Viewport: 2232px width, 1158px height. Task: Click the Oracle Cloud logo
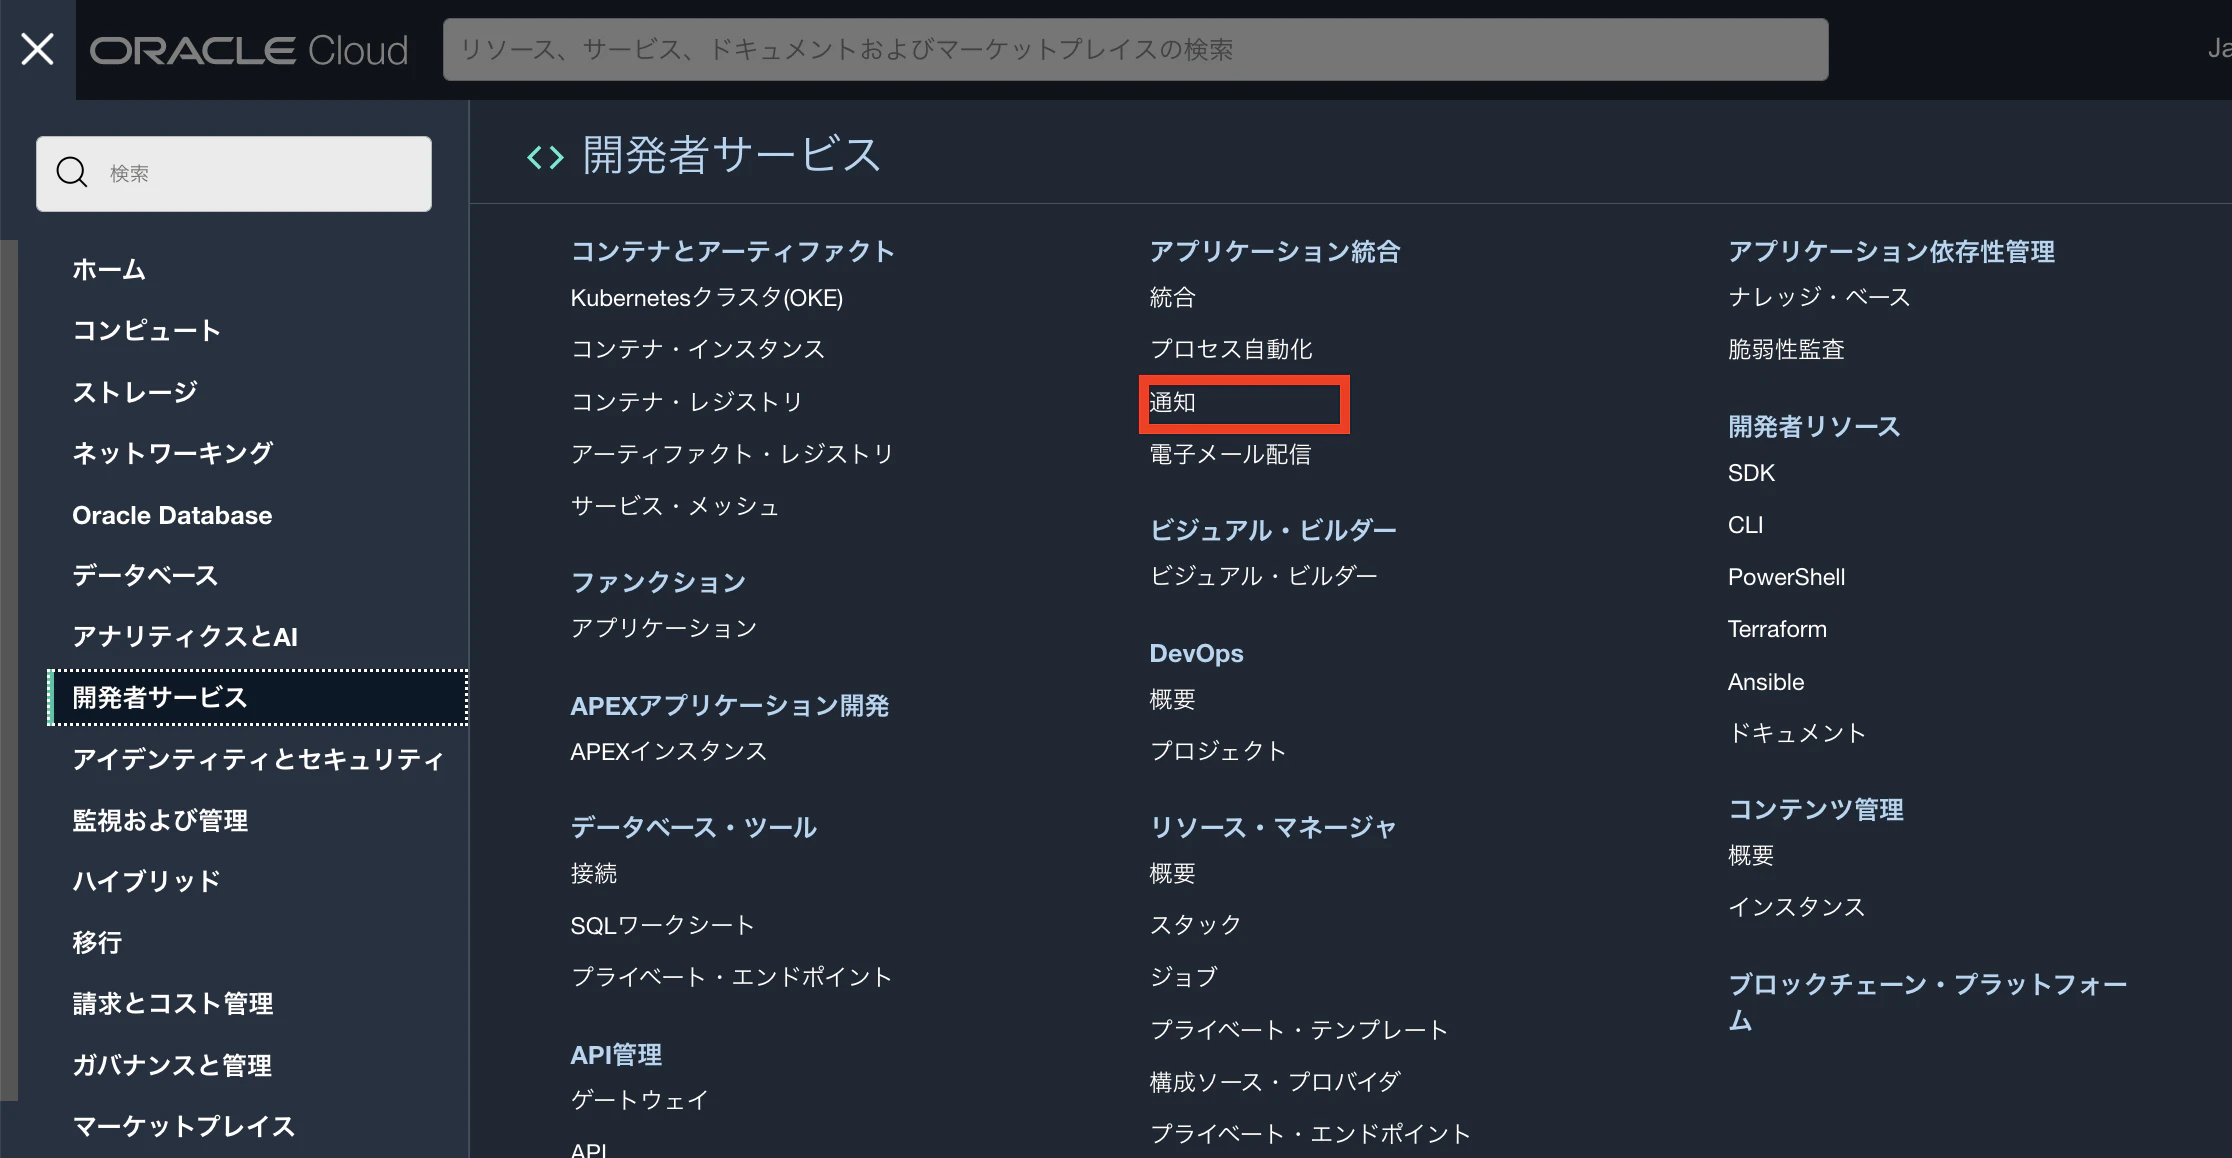coord(249,50)
